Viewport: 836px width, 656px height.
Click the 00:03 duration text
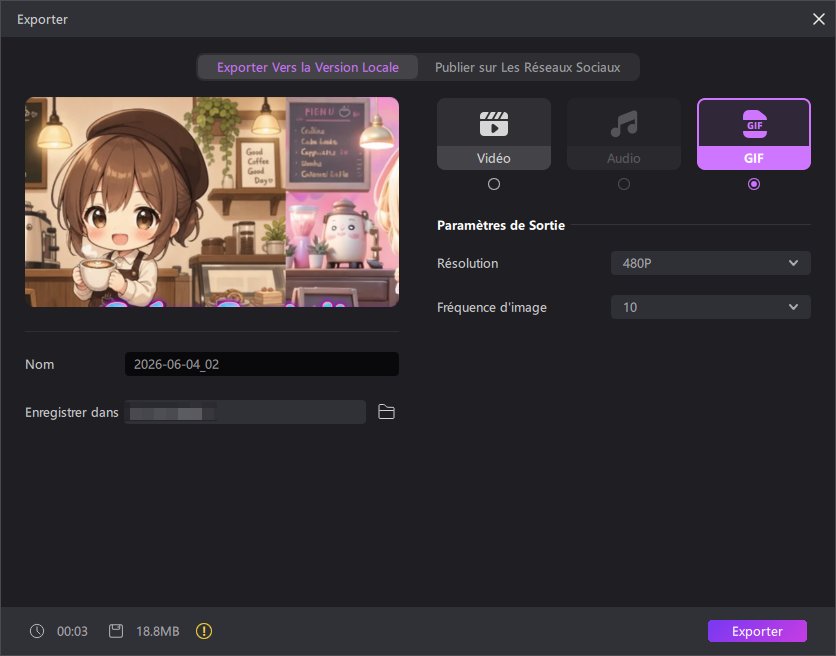[72, 631]
